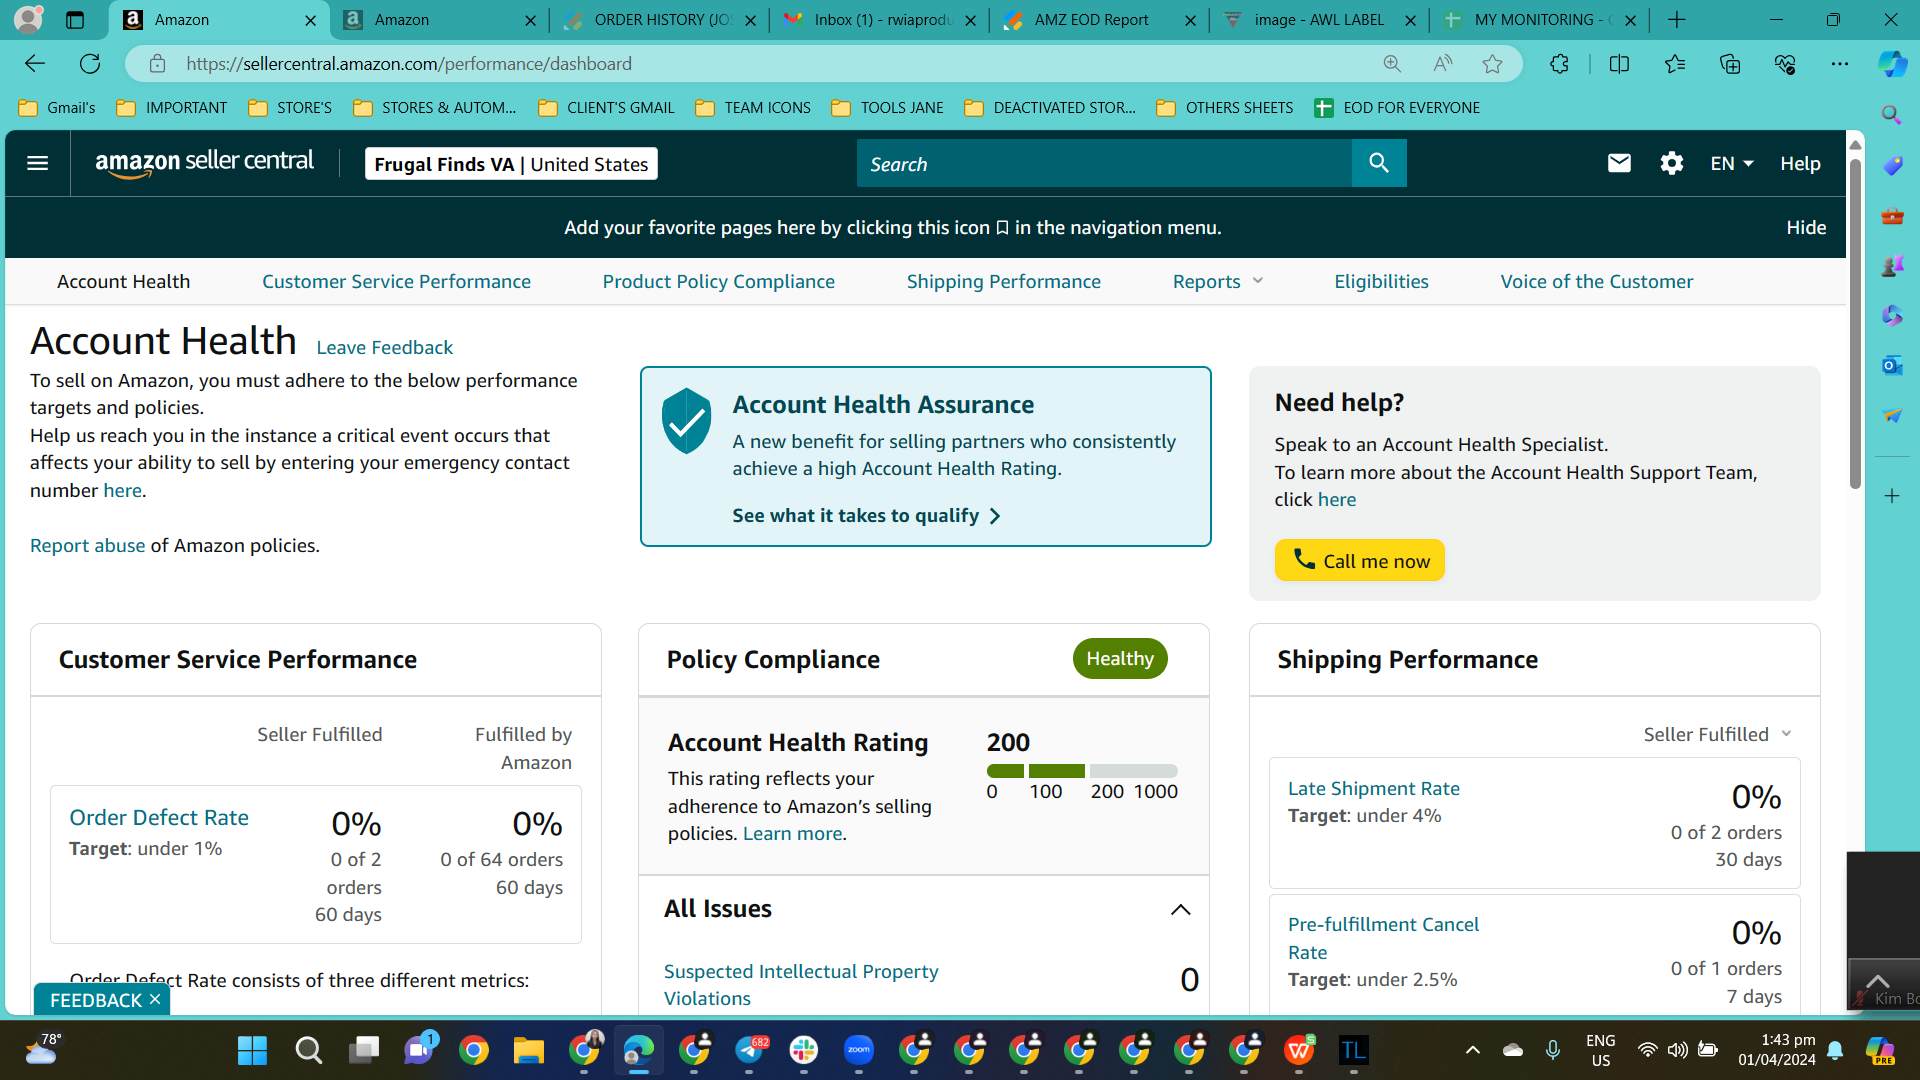Open the settings gear in Seller Central
This screenshot has width=1920, height=1080.
pos(1672,163)
